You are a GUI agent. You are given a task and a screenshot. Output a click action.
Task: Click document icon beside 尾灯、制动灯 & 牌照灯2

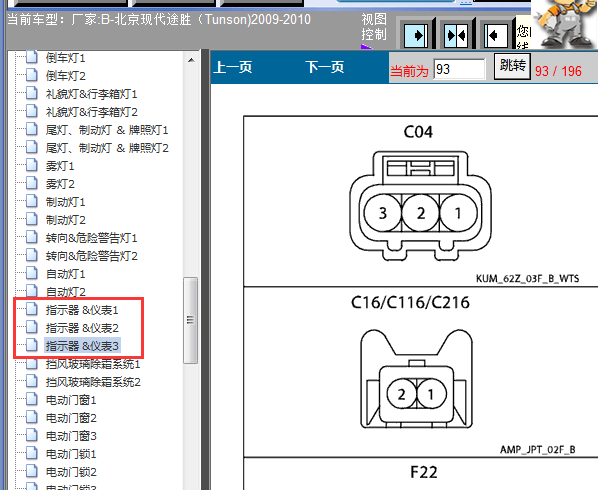click(32, 148)
